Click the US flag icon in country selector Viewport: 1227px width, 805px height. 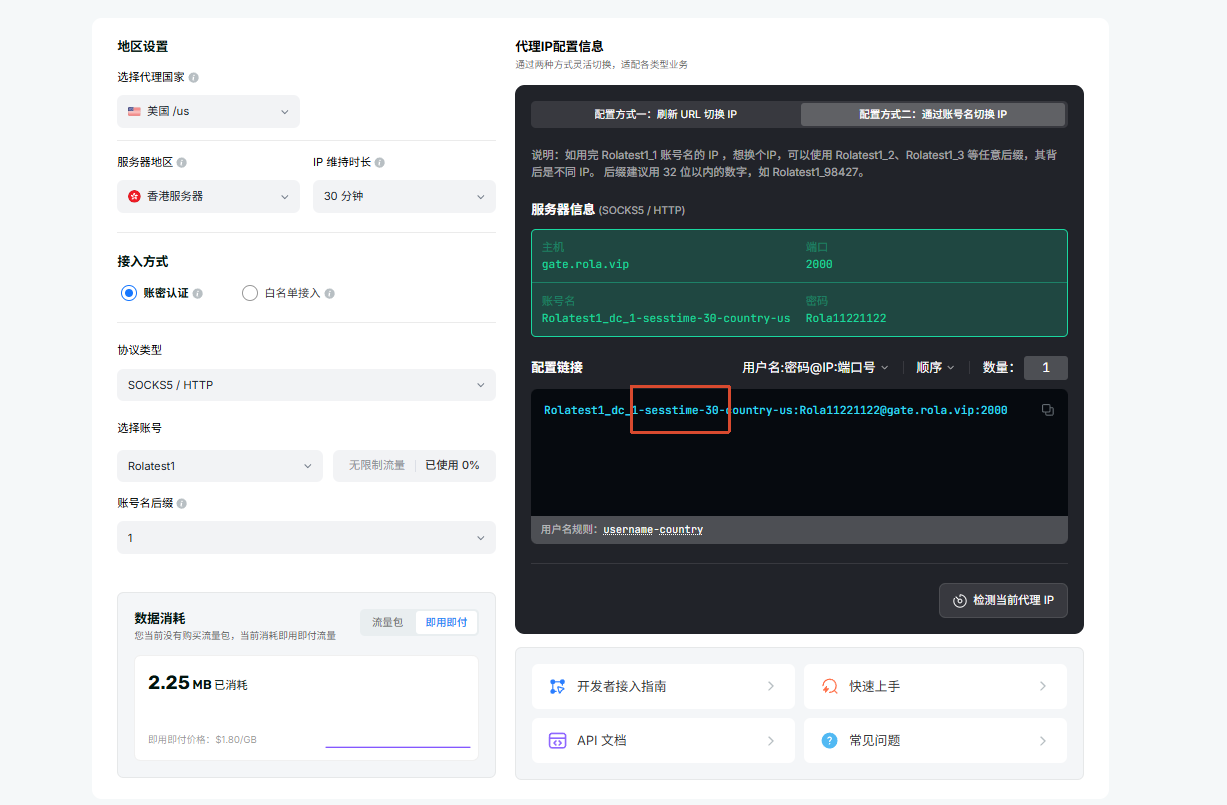coord(134,111)
